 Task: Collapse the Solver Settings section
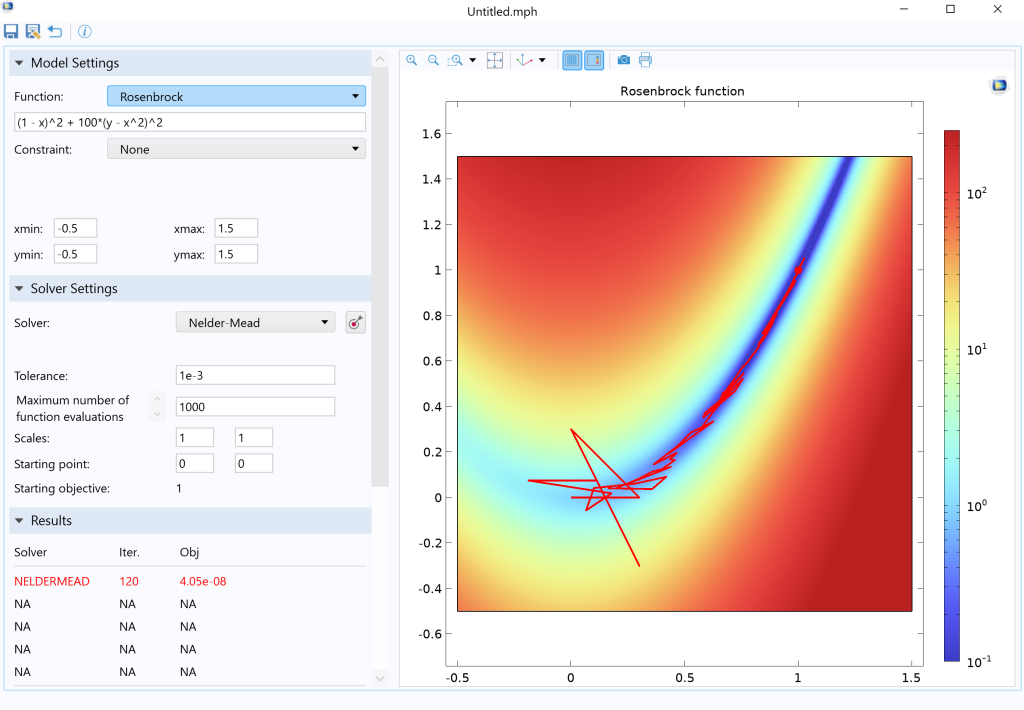(x=18, y=288)
